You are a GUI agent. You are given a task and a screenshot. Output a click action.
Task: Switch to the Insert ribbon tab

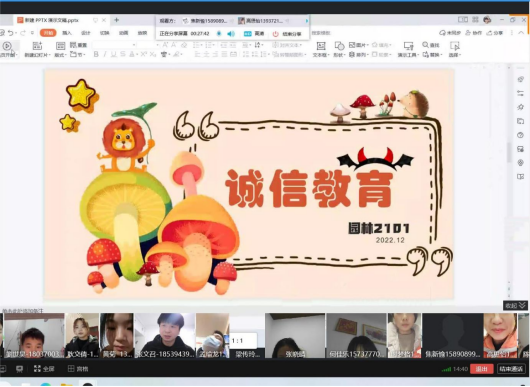tap(67, 33)
